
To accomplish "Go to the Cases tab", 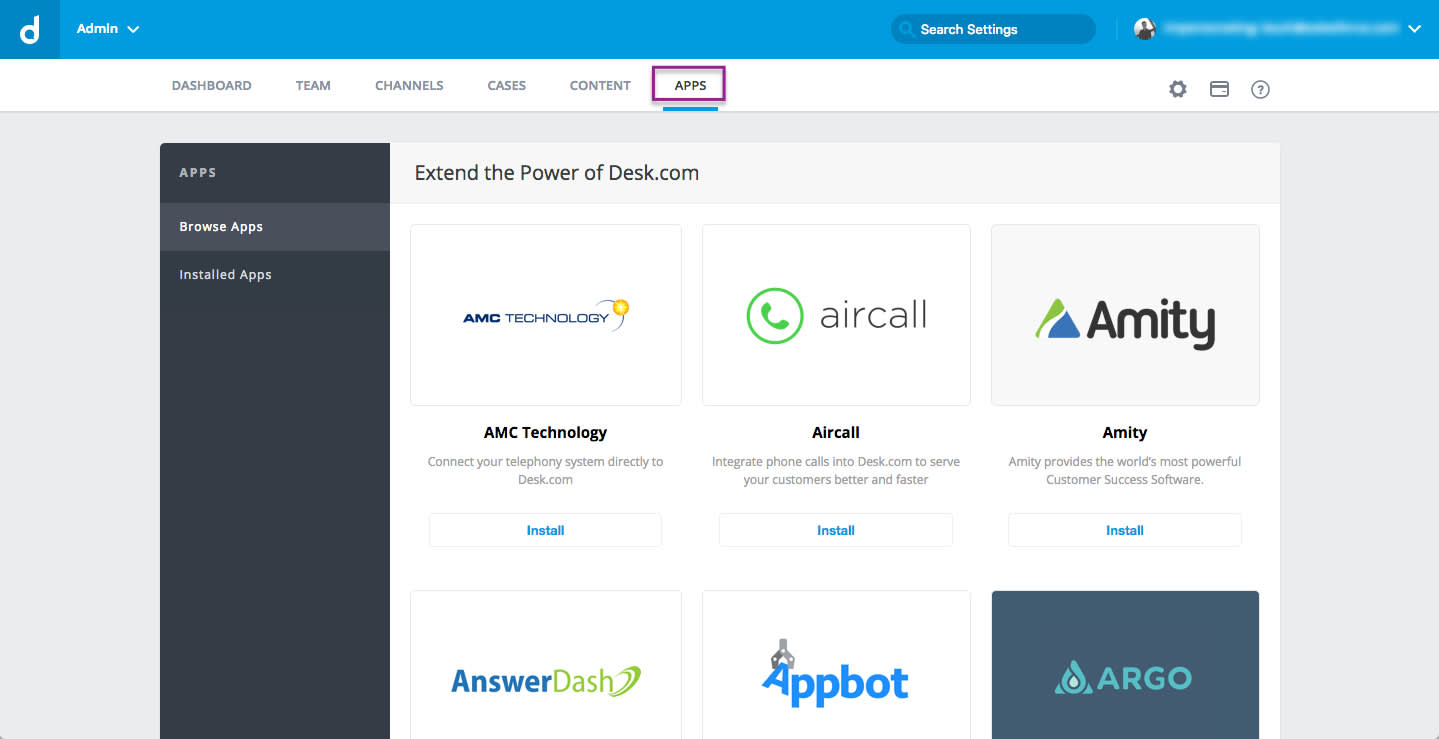I will pyautogui.click(x=507, y=85).
